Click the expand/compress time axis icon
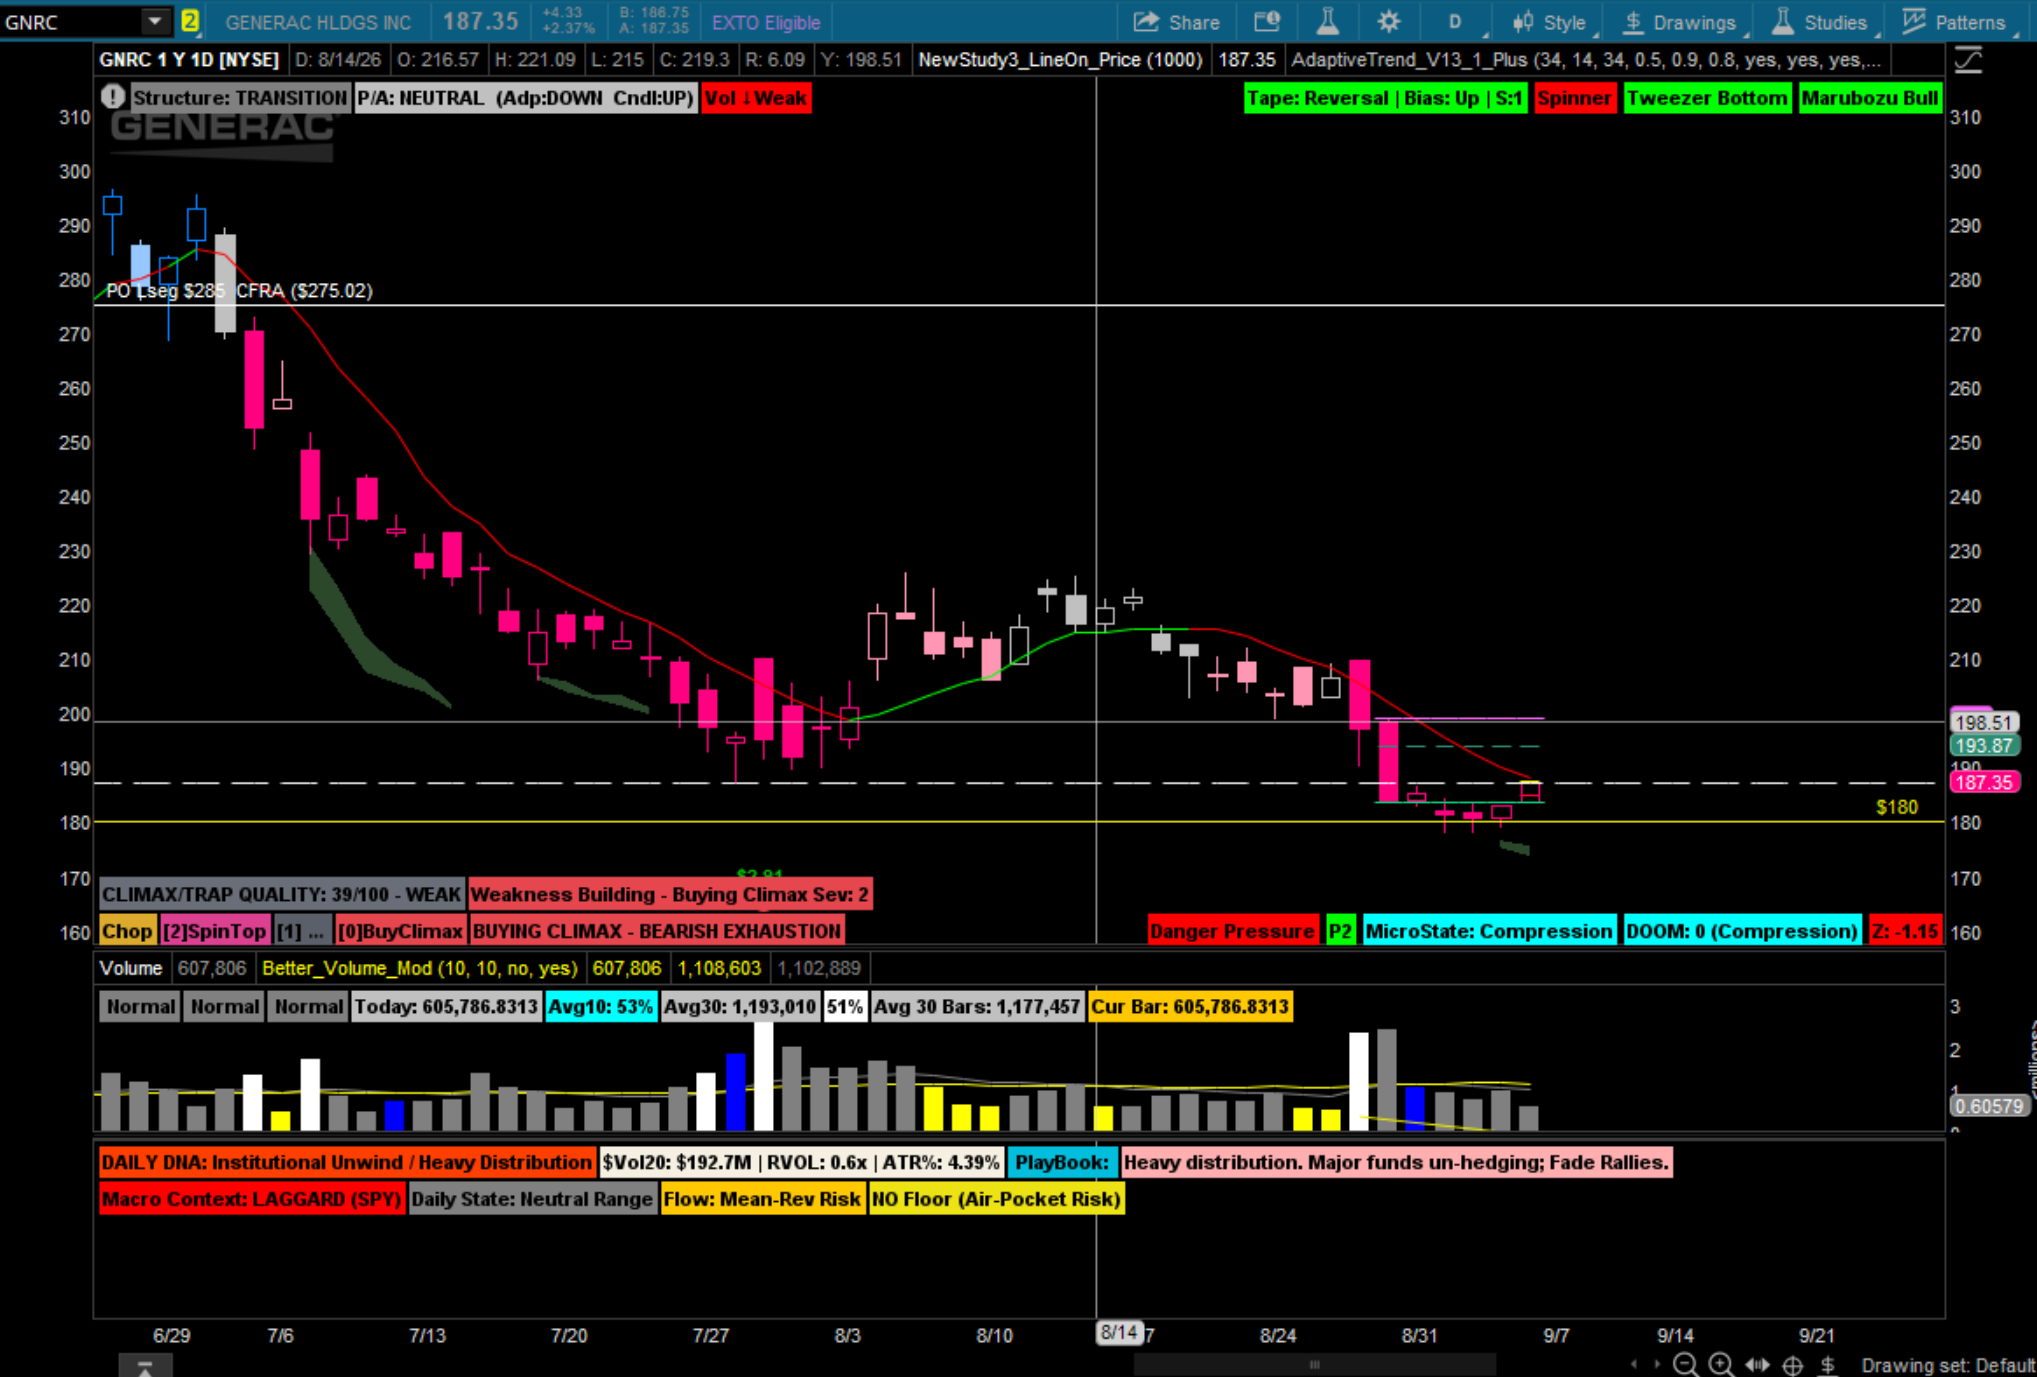 click(x=1757, y=1364)
